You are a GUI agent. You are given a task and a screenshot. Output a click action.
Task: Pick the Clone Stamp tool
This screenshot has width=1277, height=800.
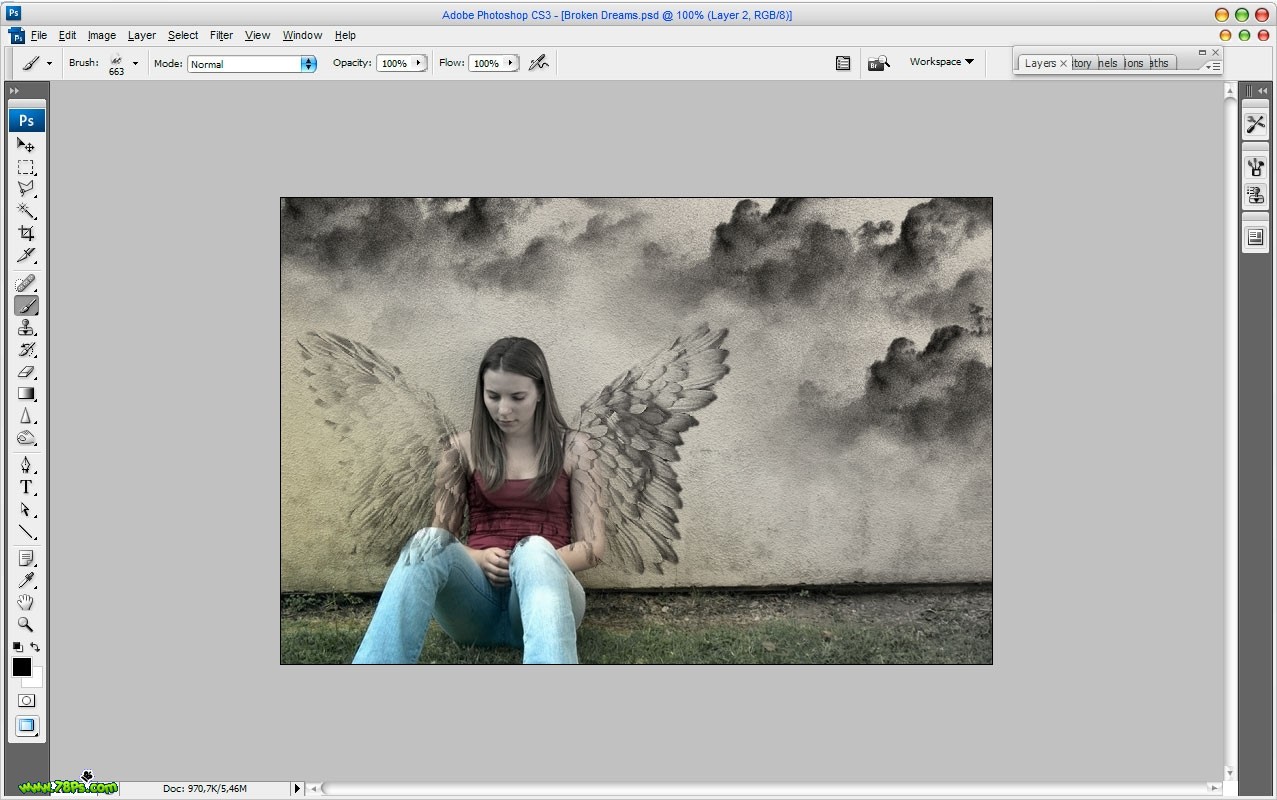(x=26, y=328)
